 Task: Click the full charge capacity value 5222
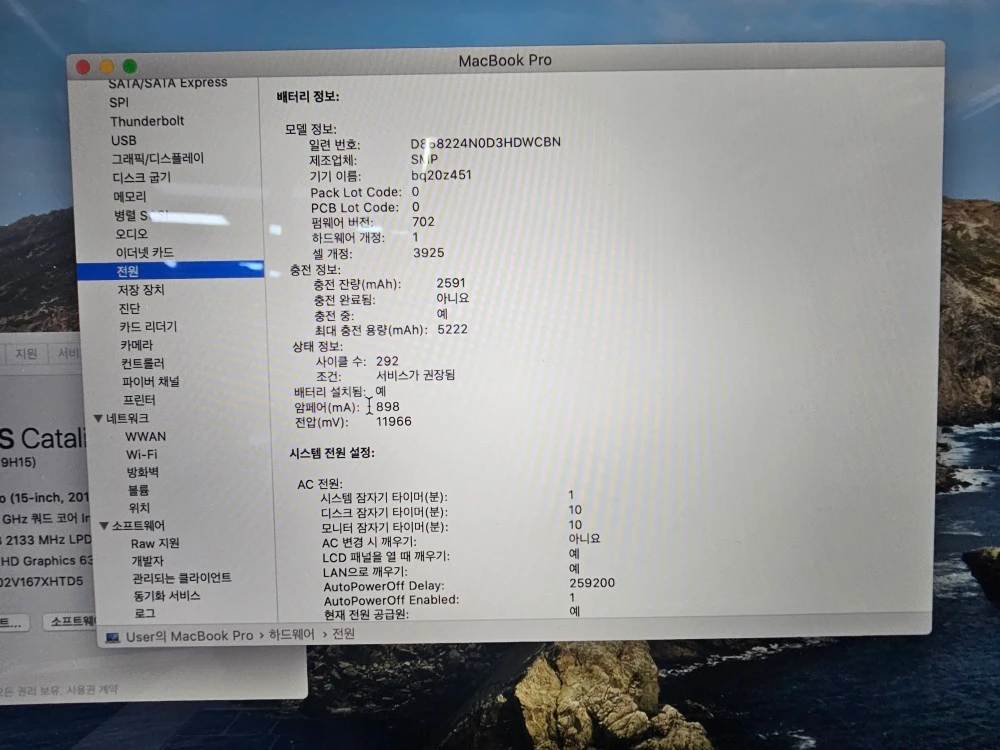pyautogui.click(x=452, y=329)
